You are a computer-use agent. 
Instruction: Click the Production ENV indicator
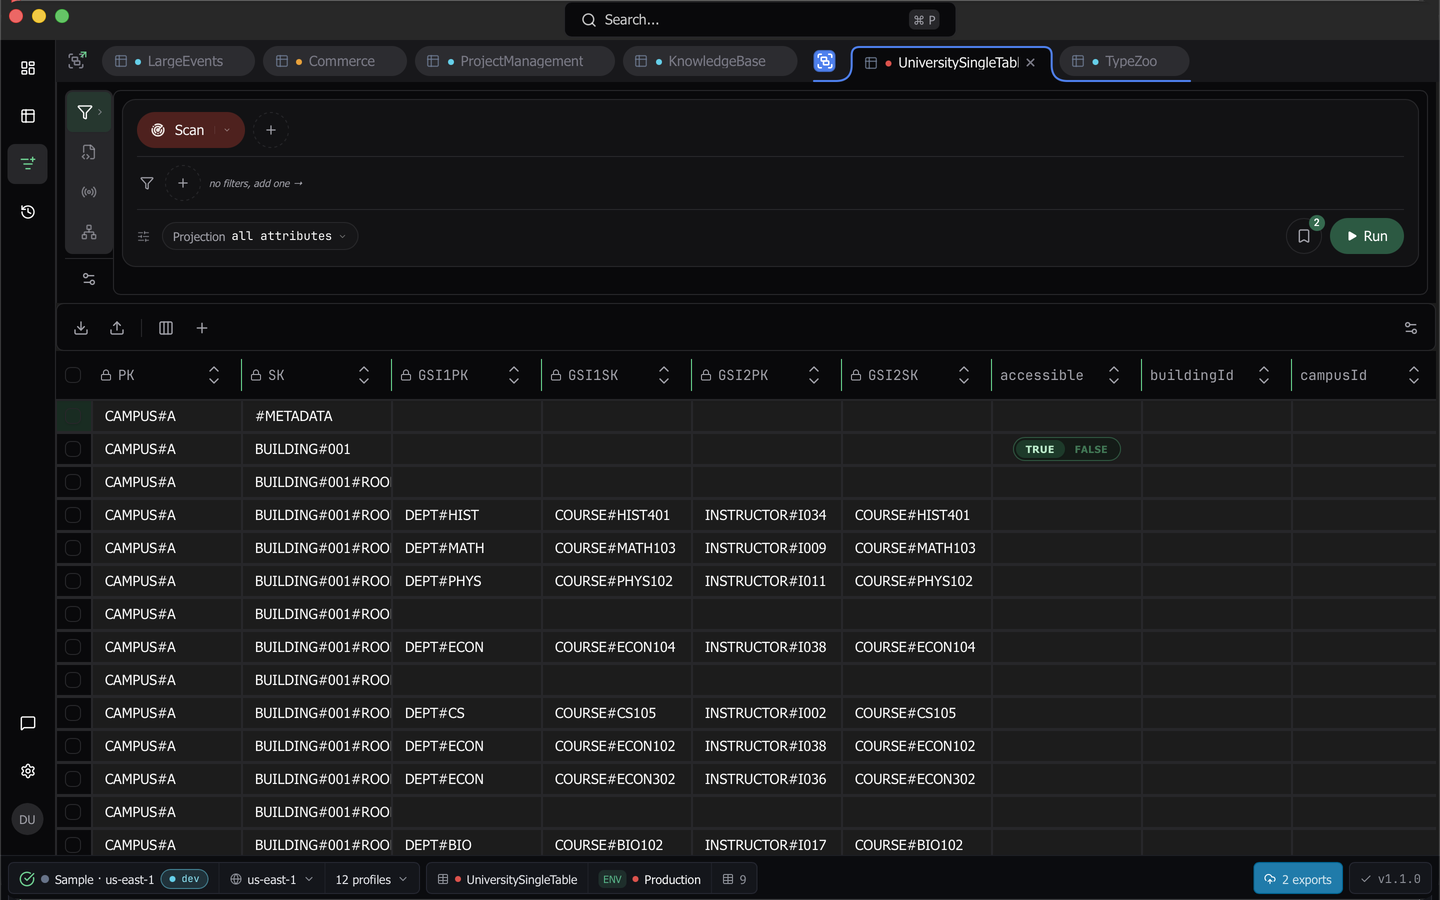coord(651,879)
